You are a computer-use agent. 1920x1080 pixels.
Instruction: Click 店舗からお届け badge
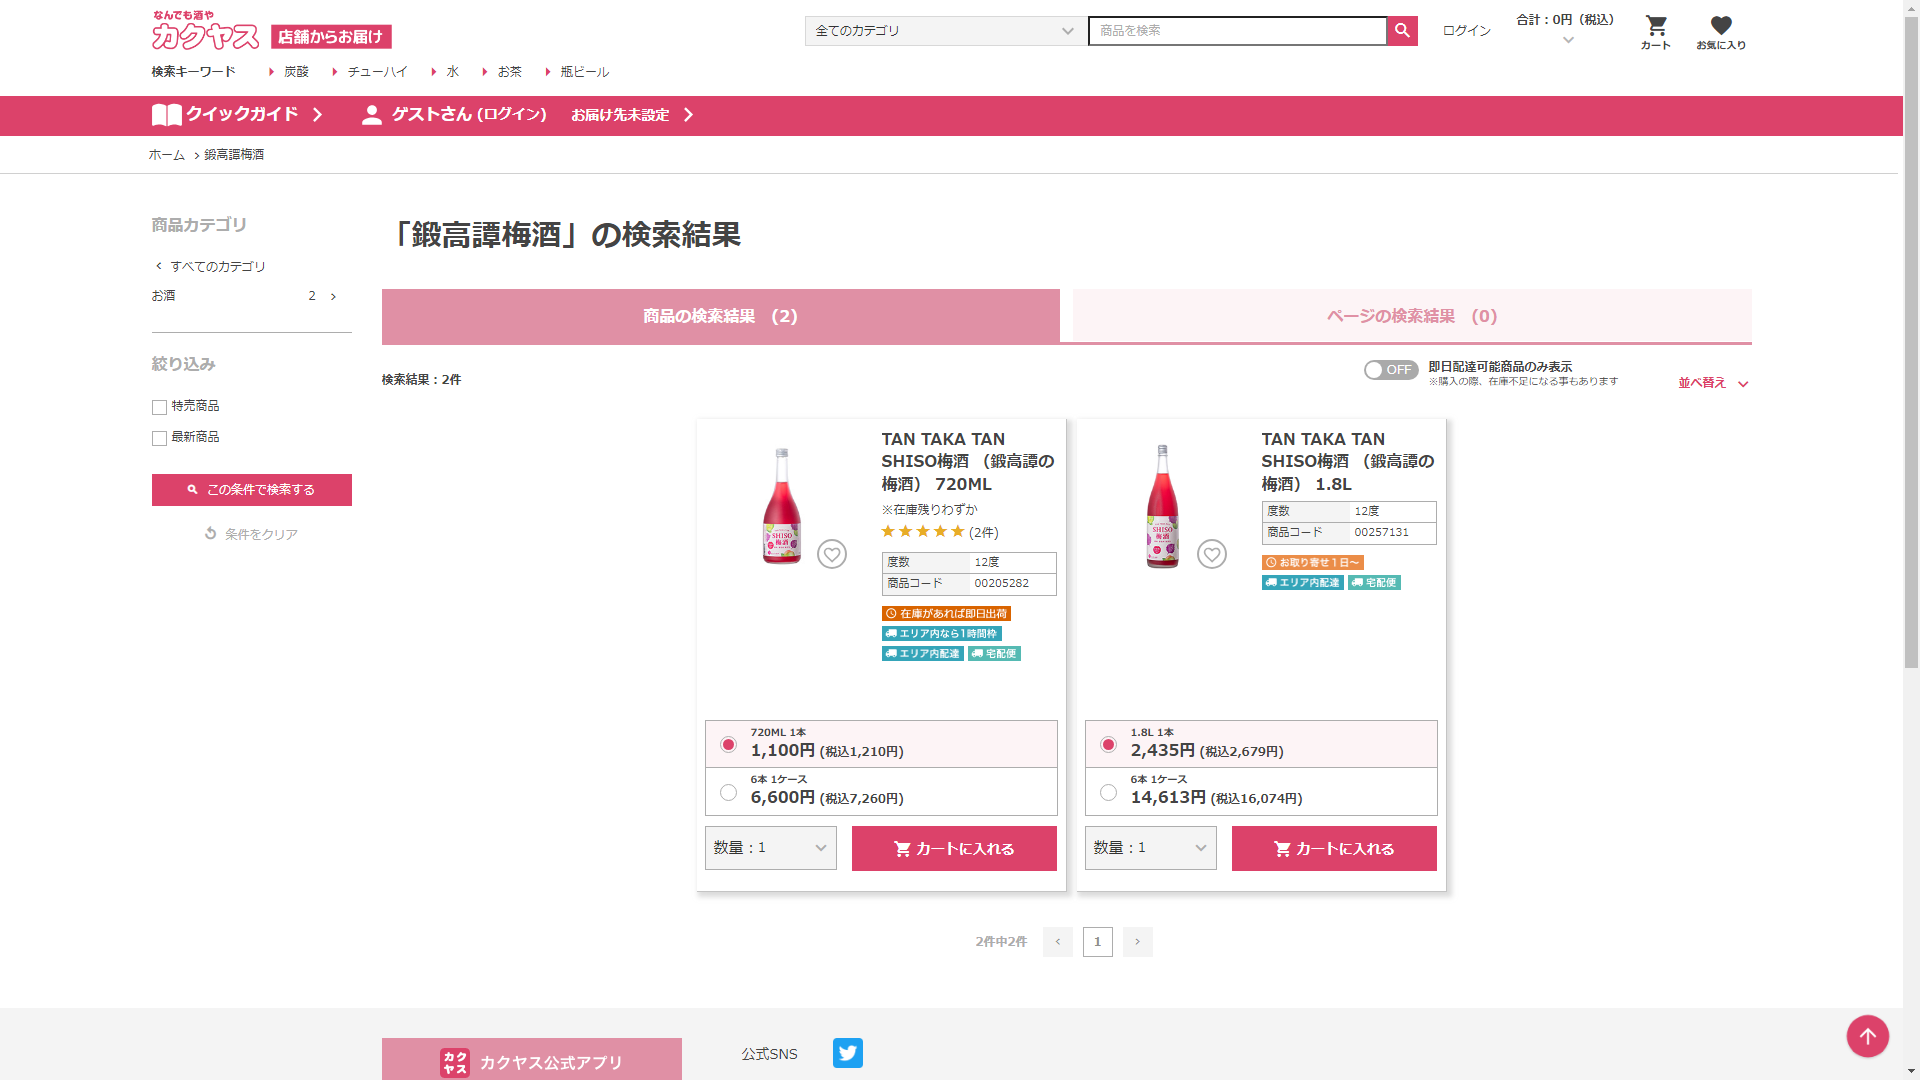[x=331, y=37]
